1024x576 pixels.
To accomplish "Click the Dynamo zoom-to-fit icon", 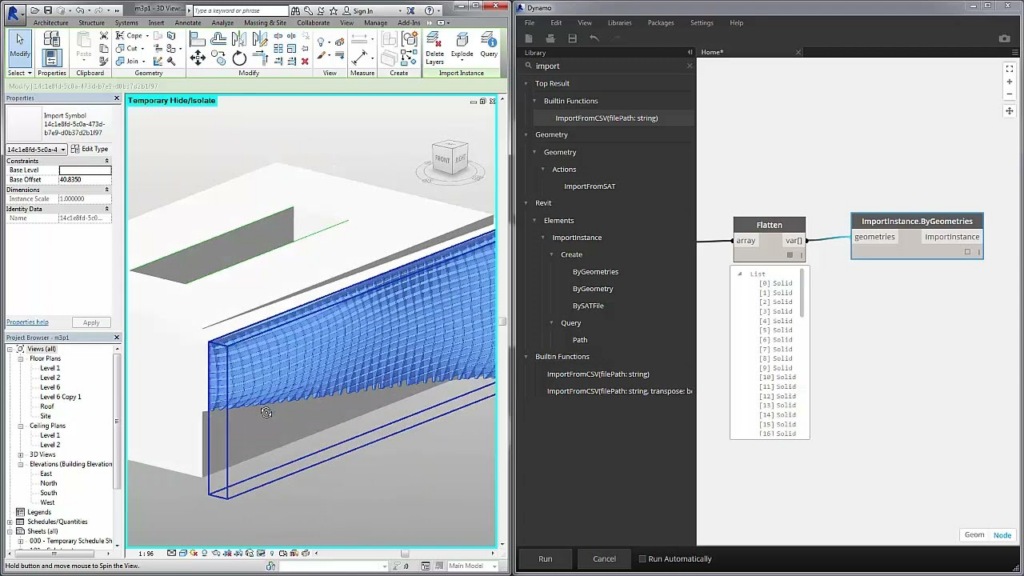I will [1010, 69].
